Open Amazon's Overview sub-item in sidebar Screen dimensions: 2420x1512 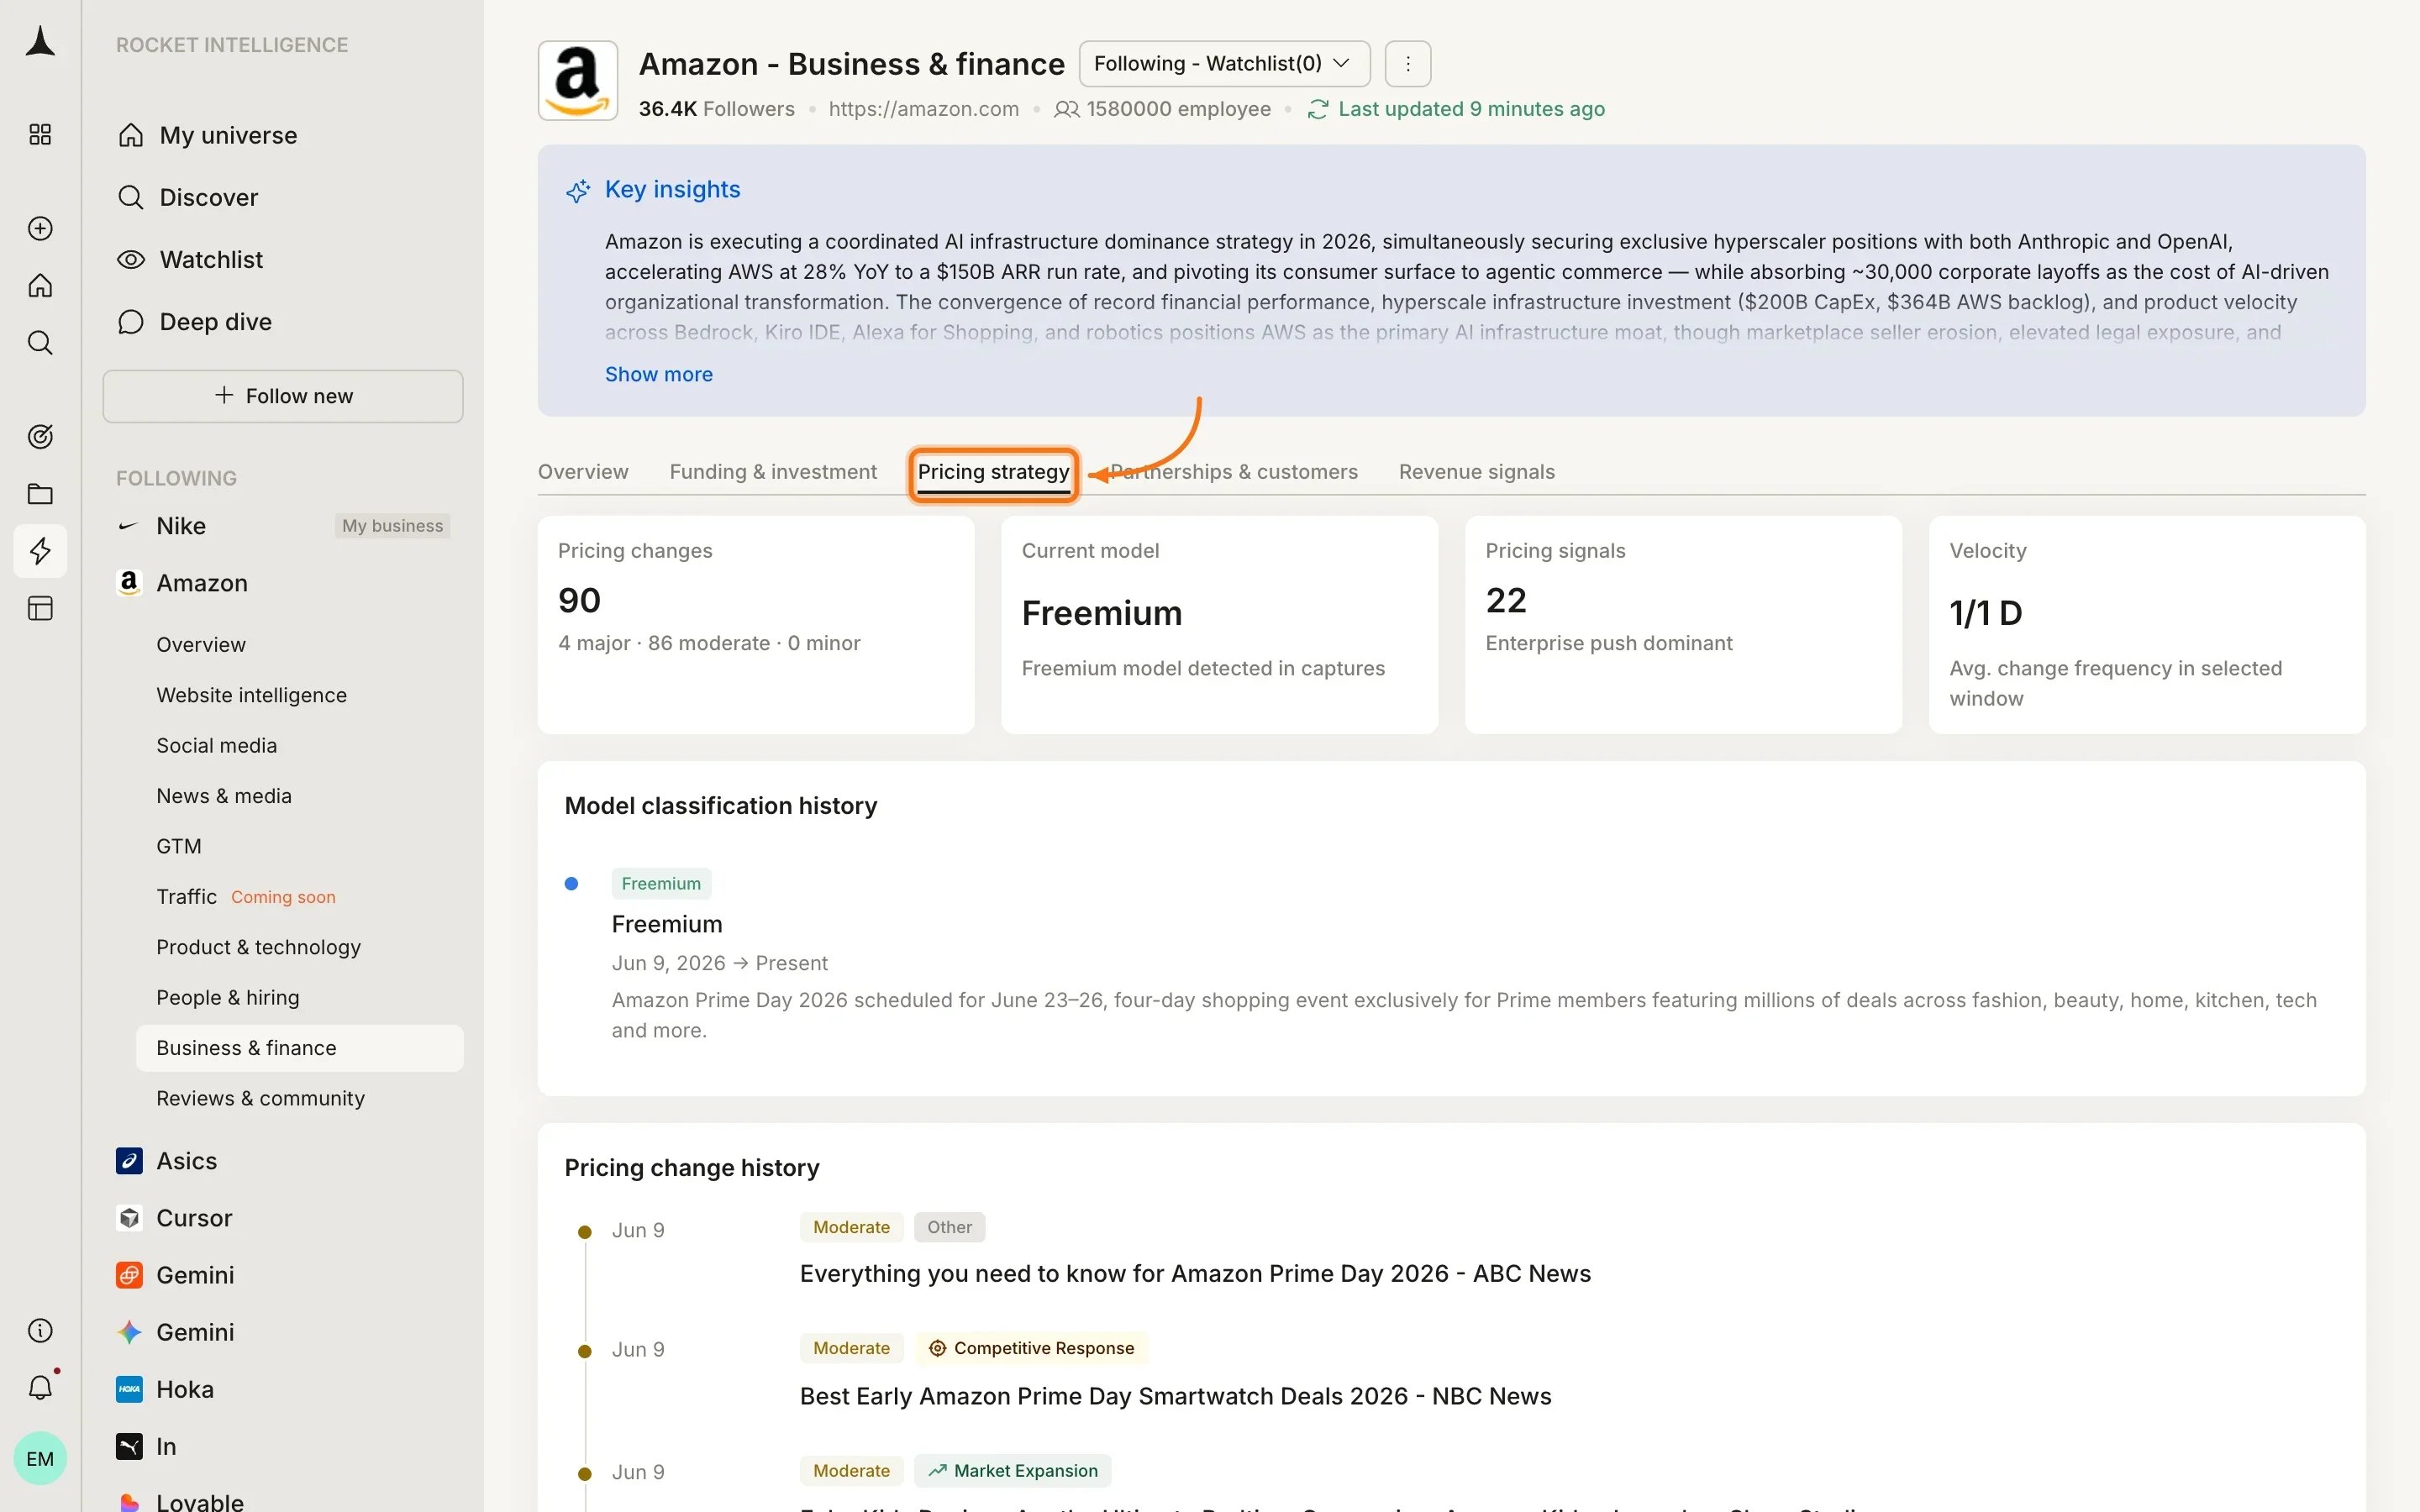click(x=201, y=645)
